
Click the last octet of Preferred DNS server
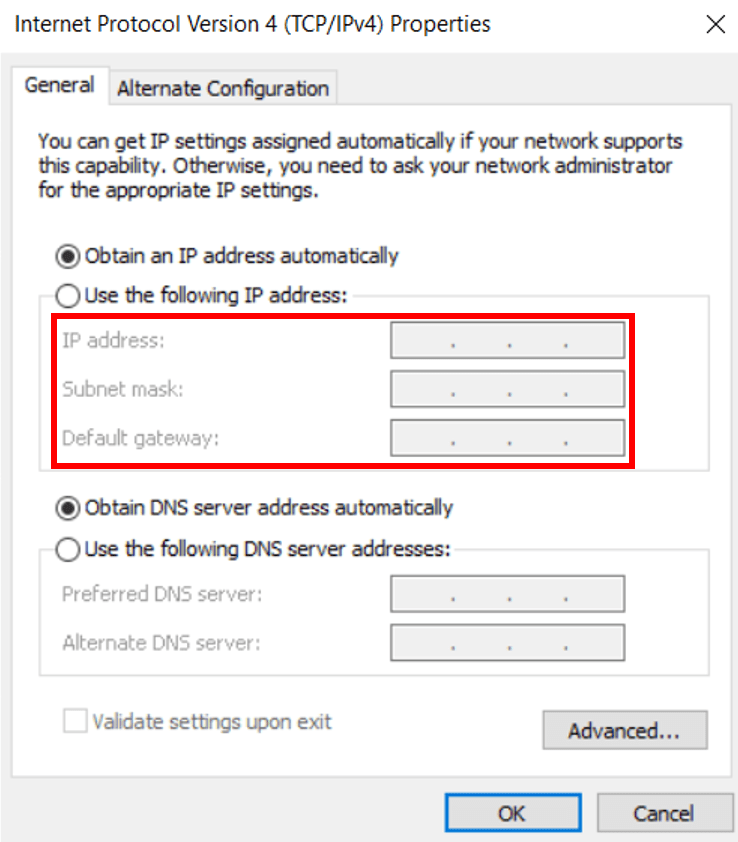595,594
